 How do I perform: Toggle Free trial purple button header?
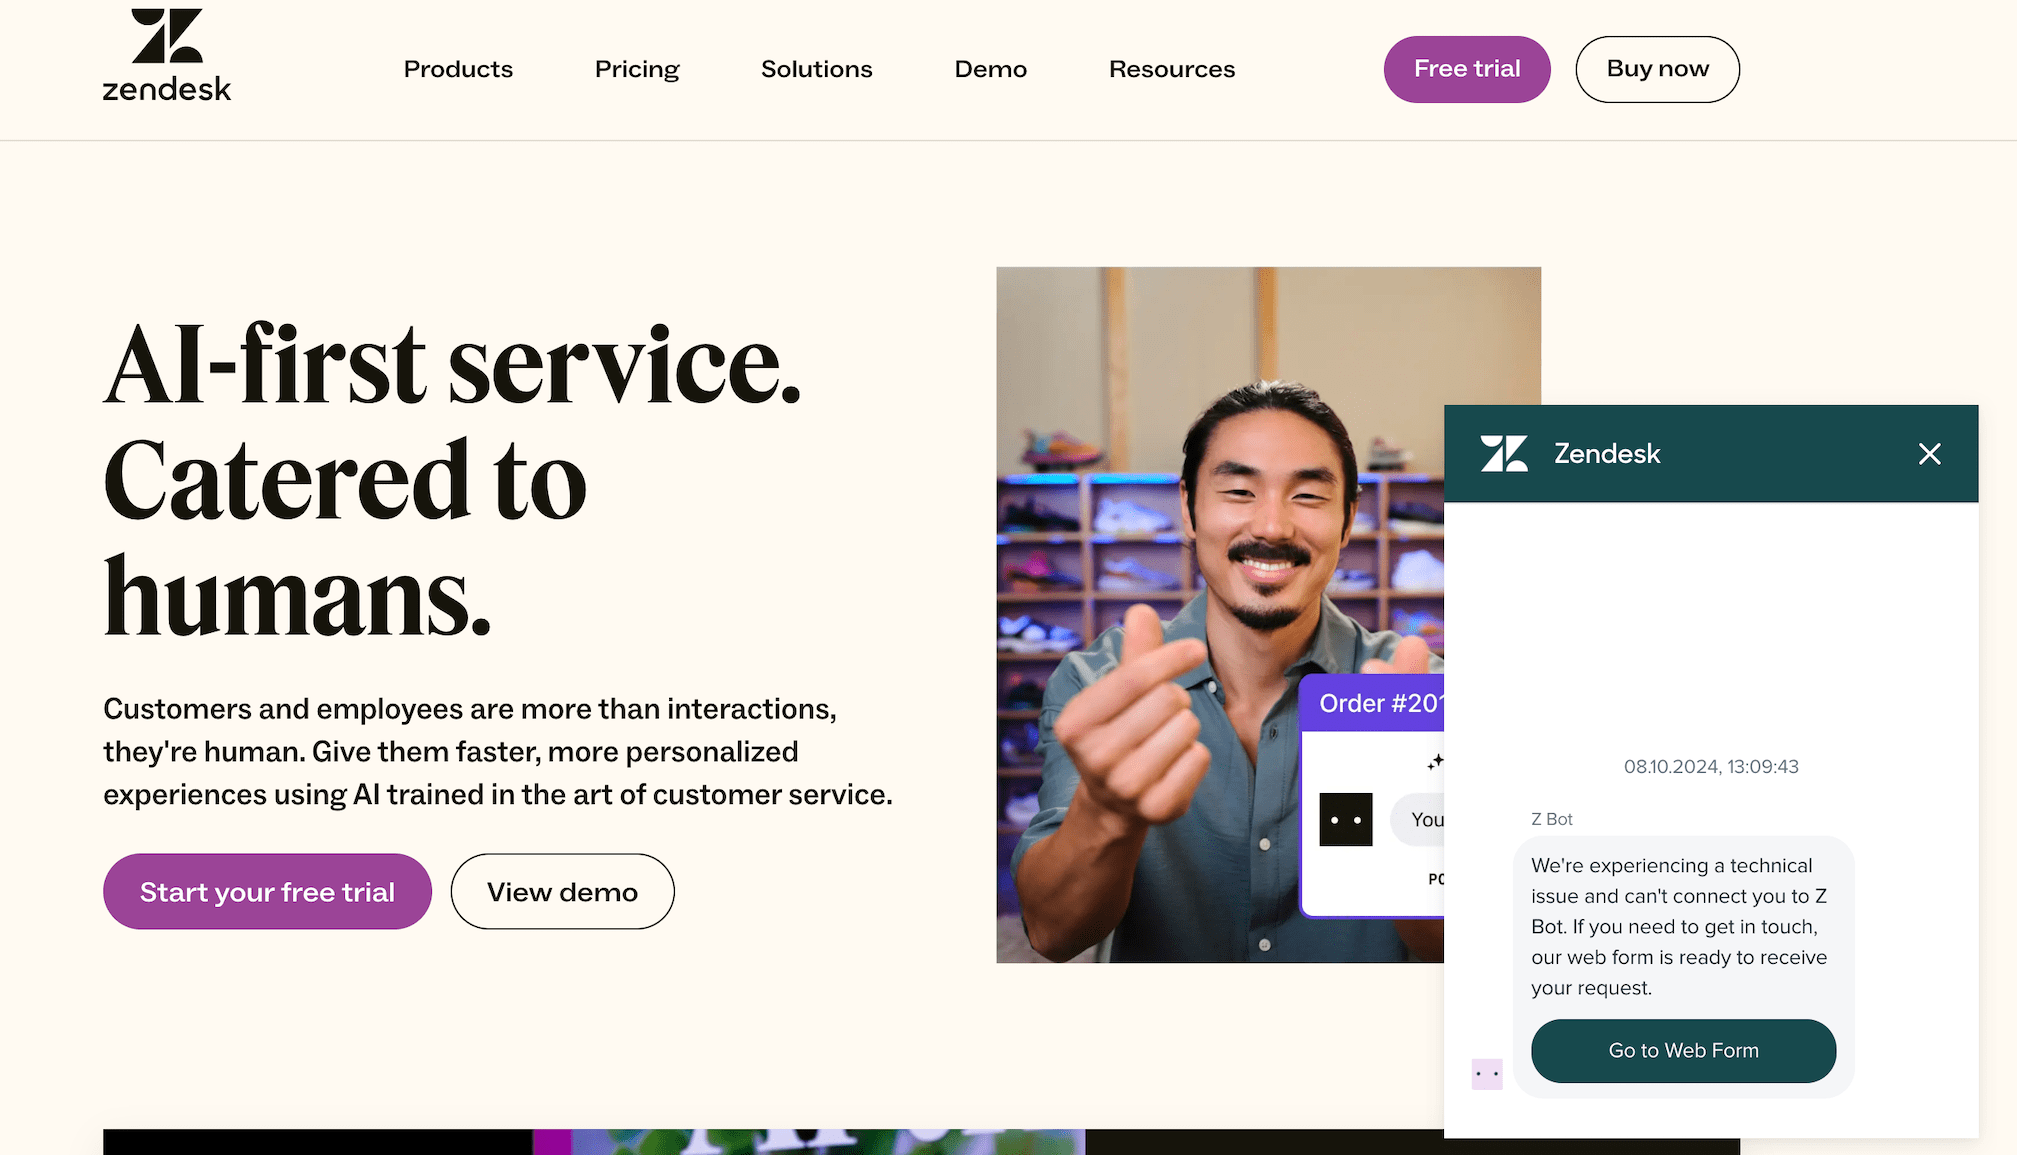click(1467, 68)
